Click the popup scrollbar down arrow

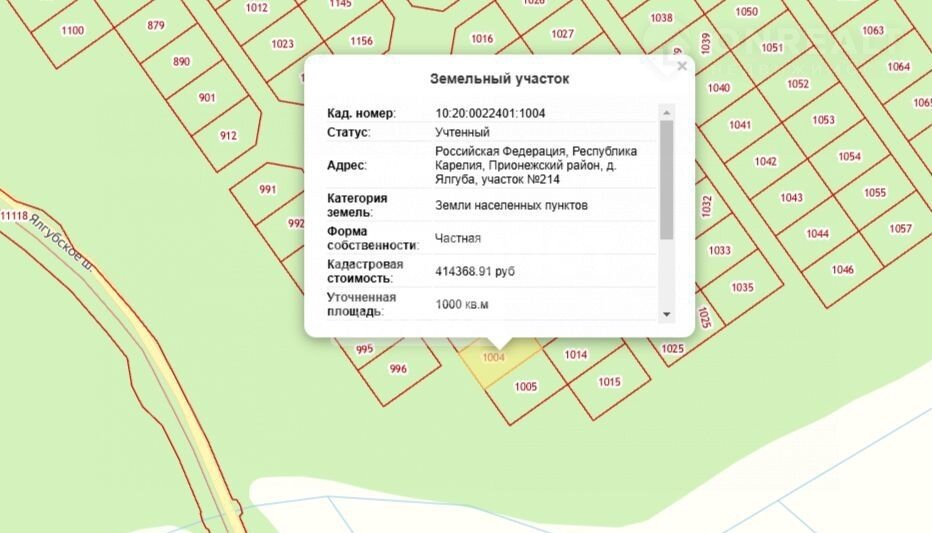(667, 314)
